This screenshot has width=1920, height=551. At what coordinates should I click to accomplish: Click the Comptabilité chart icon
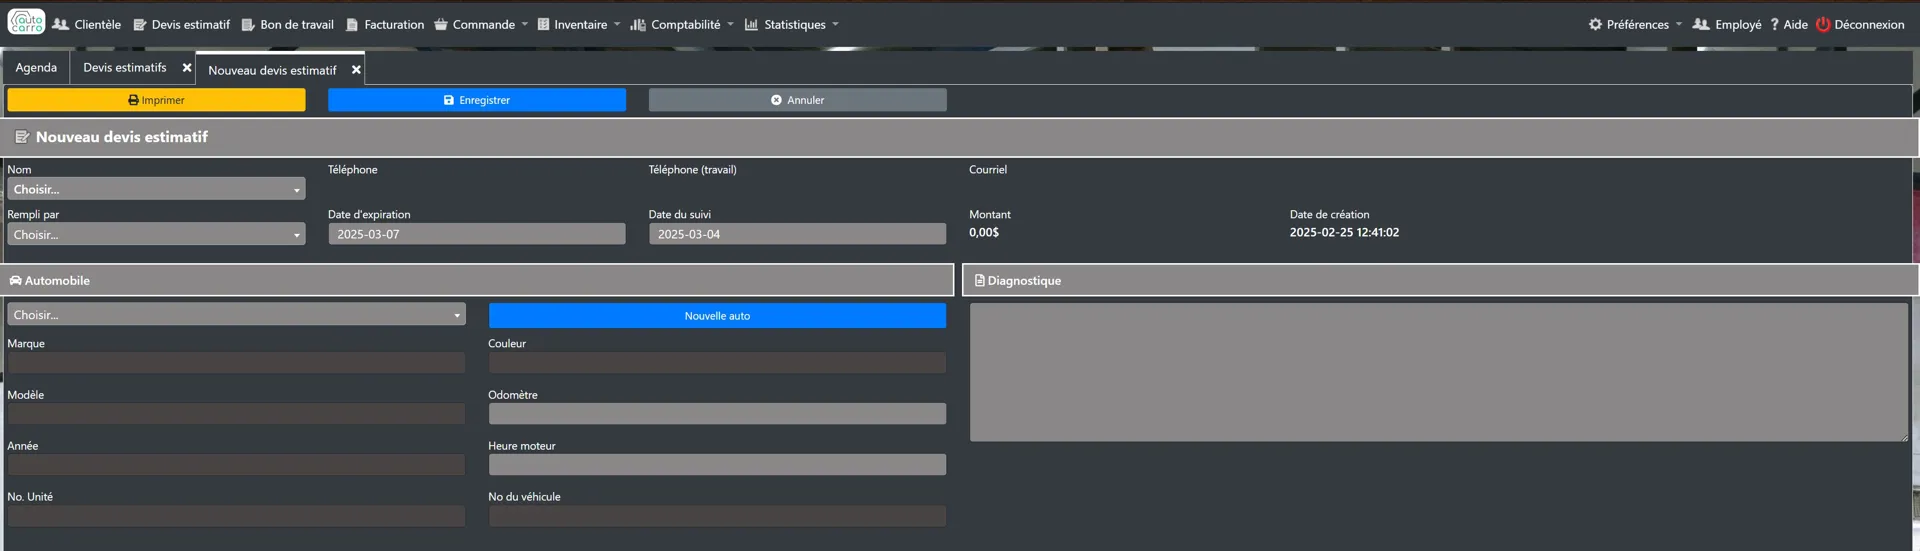tap(637, 24)
